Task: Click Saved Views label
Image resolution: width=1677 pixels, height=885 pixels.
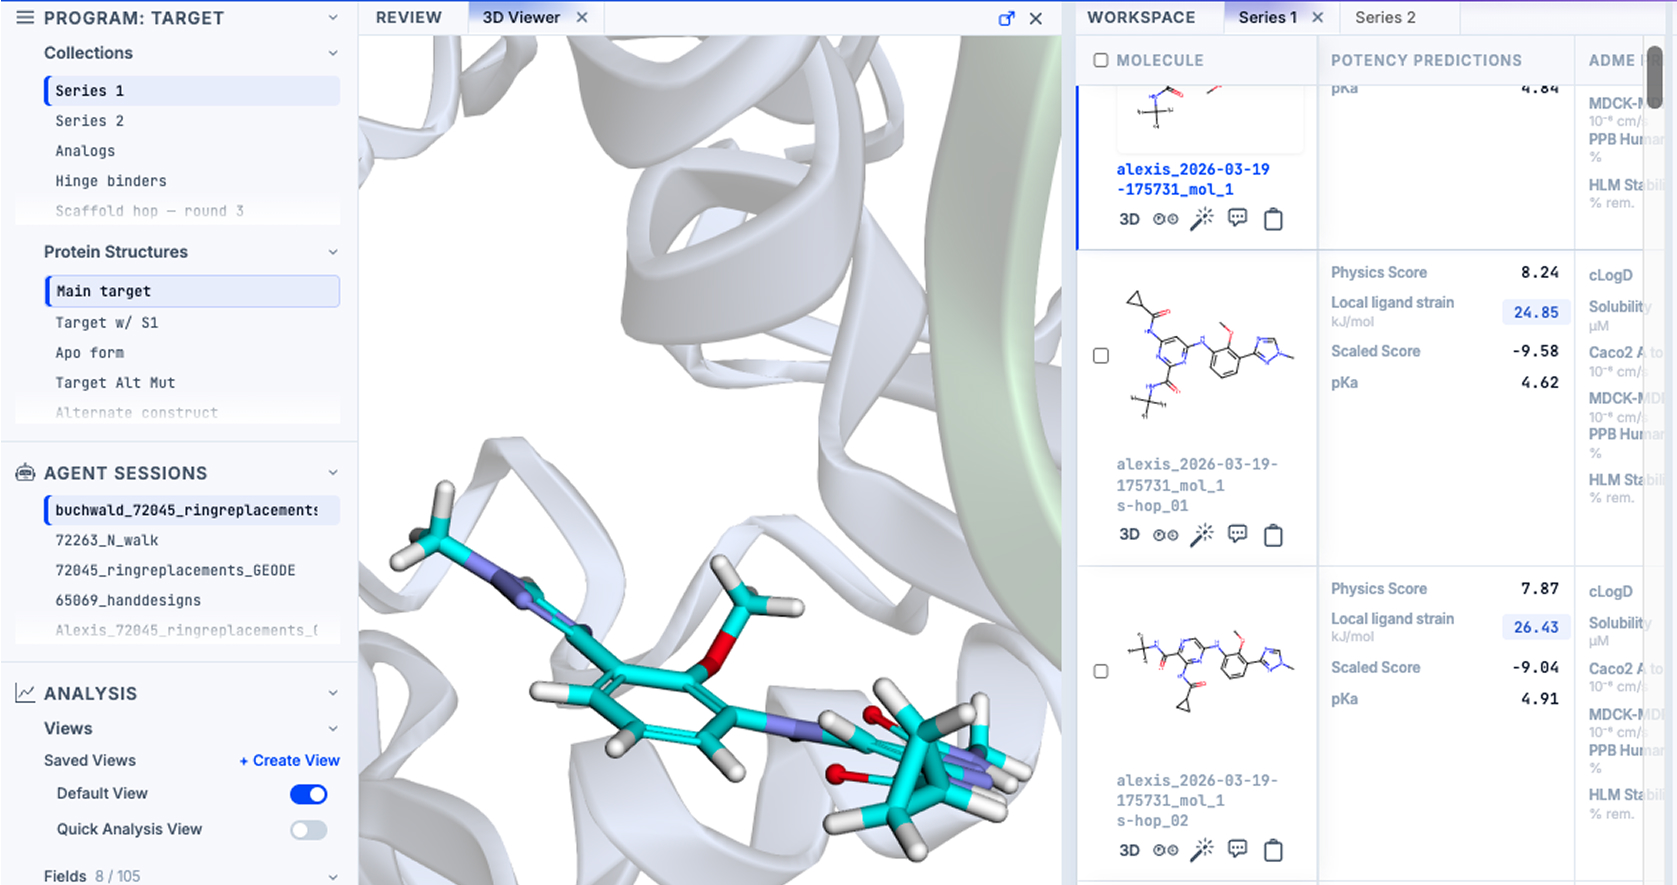Action: tap(90, 761)
